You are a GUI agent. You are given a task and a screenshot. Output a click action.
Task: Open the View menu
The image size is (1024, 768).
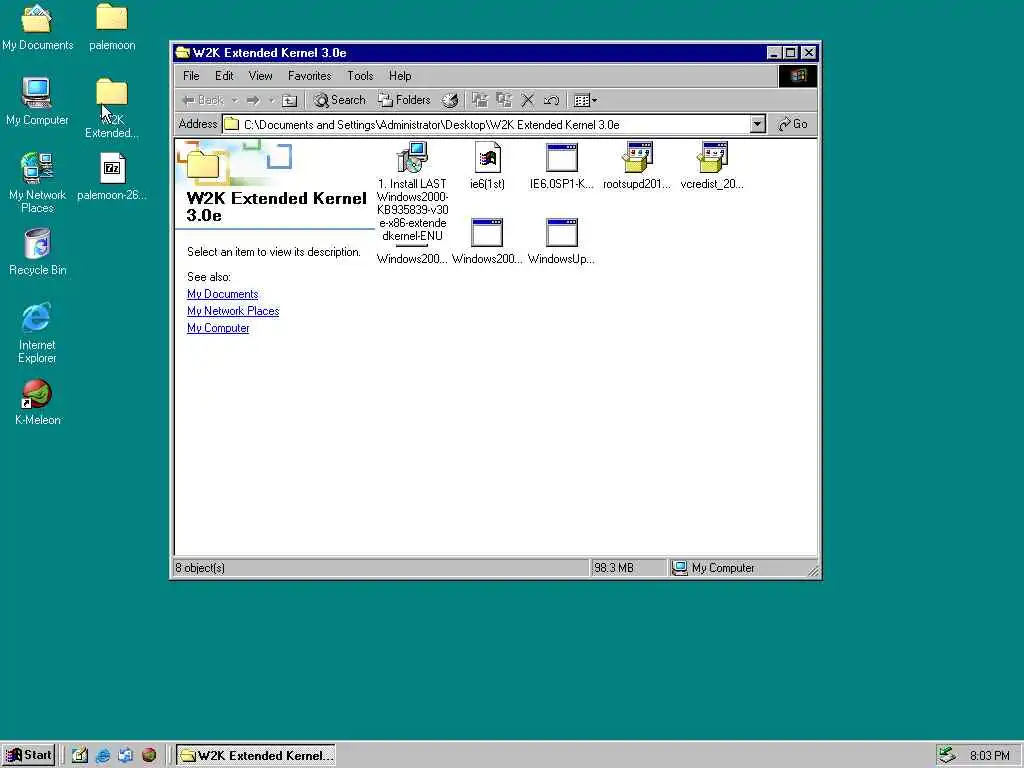point(261,76)
